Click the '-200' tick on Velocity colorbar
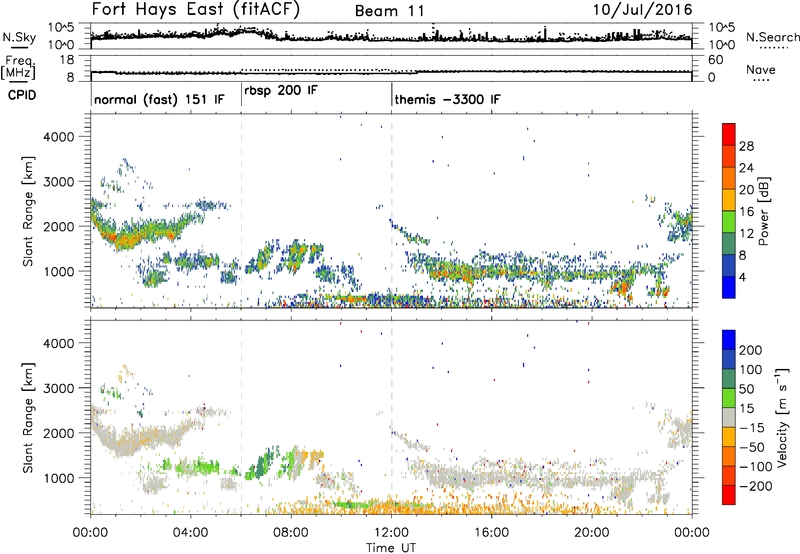Screen dimensions: 800x554 click(x=756, y=486)
